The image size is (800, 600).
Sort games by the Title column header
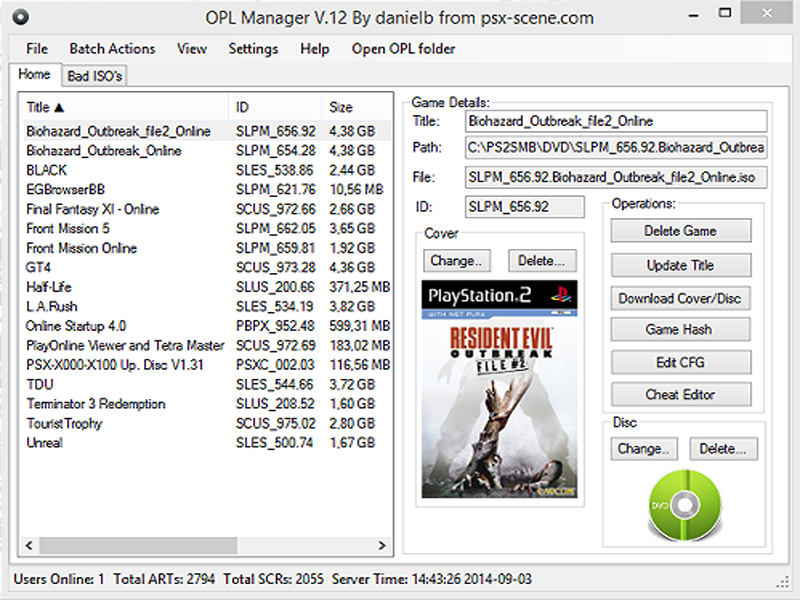click(42, 105)
